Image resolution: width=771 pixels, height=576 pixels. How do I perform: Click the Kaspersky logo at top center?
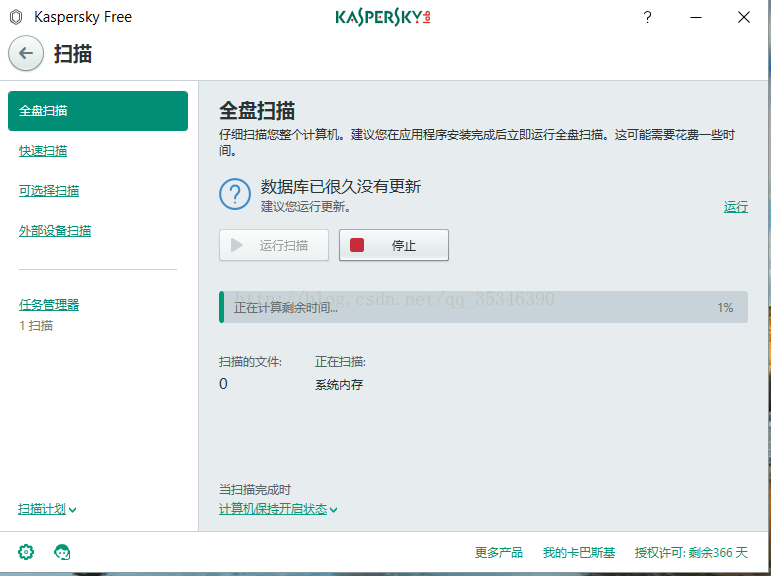pyautogui.click(x=383, y=17)
